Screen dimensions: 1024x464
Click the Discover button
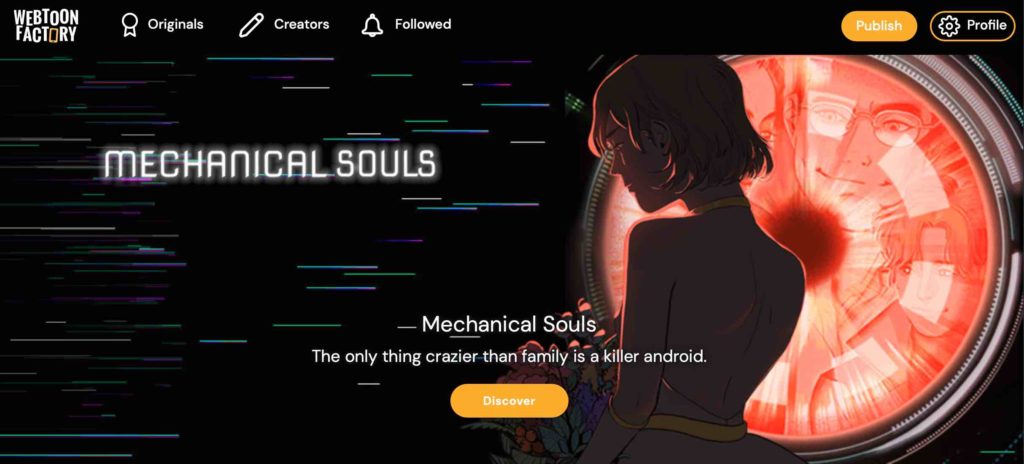click(509, 401)
